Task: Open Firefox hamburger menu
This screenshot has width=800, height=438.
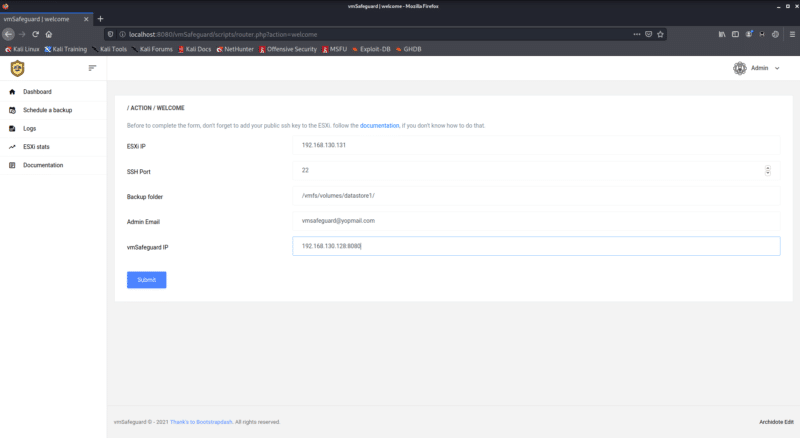Action: pyautogui.click(x=792, y=34)
